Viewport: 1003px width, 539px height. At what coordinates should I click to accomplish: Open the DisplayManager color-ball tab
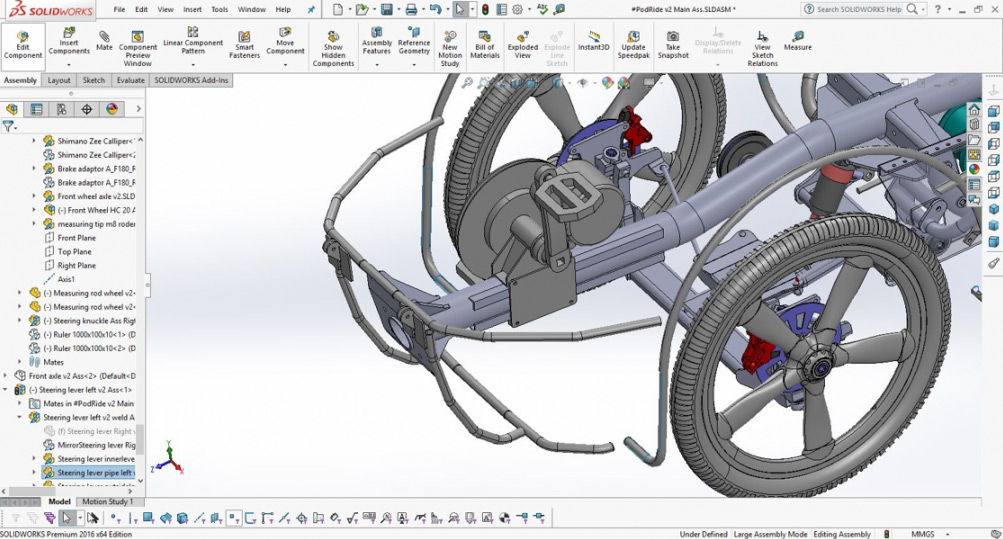pos(112,109)
